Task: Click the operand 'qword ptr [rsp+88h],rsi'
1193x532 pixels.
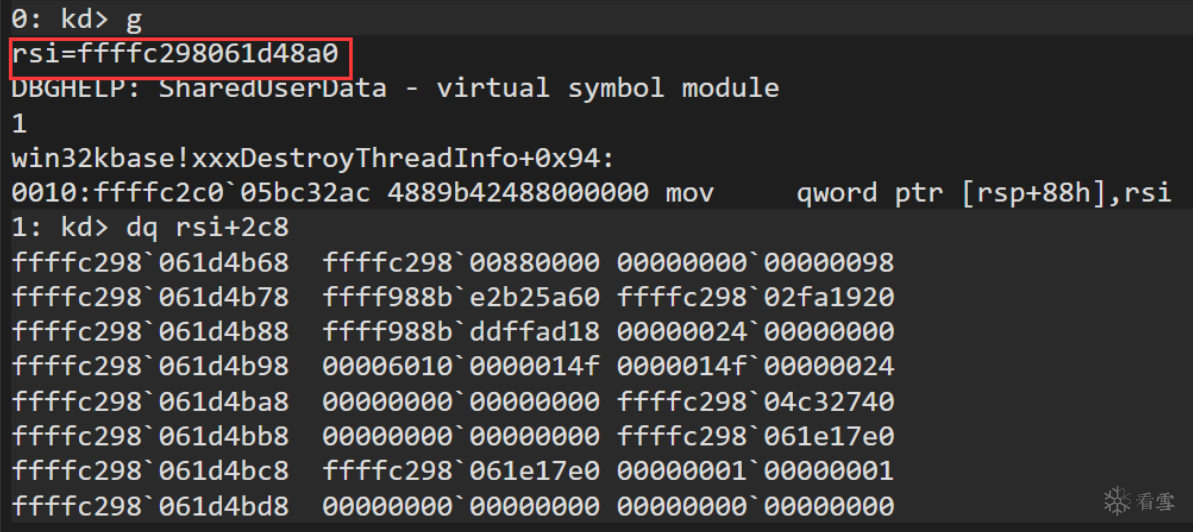Action: click(983, 192)
